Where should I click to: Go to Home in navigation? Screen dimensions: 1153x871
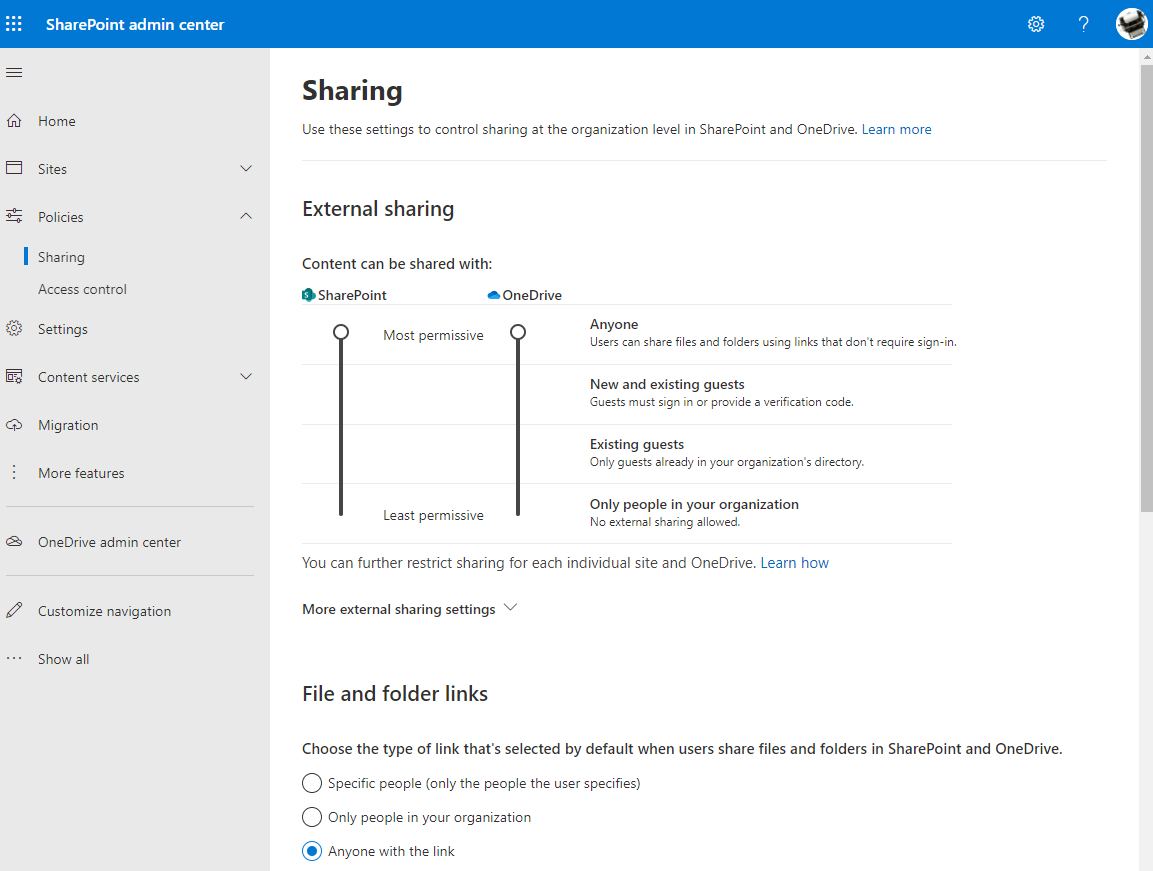point(57,121)
